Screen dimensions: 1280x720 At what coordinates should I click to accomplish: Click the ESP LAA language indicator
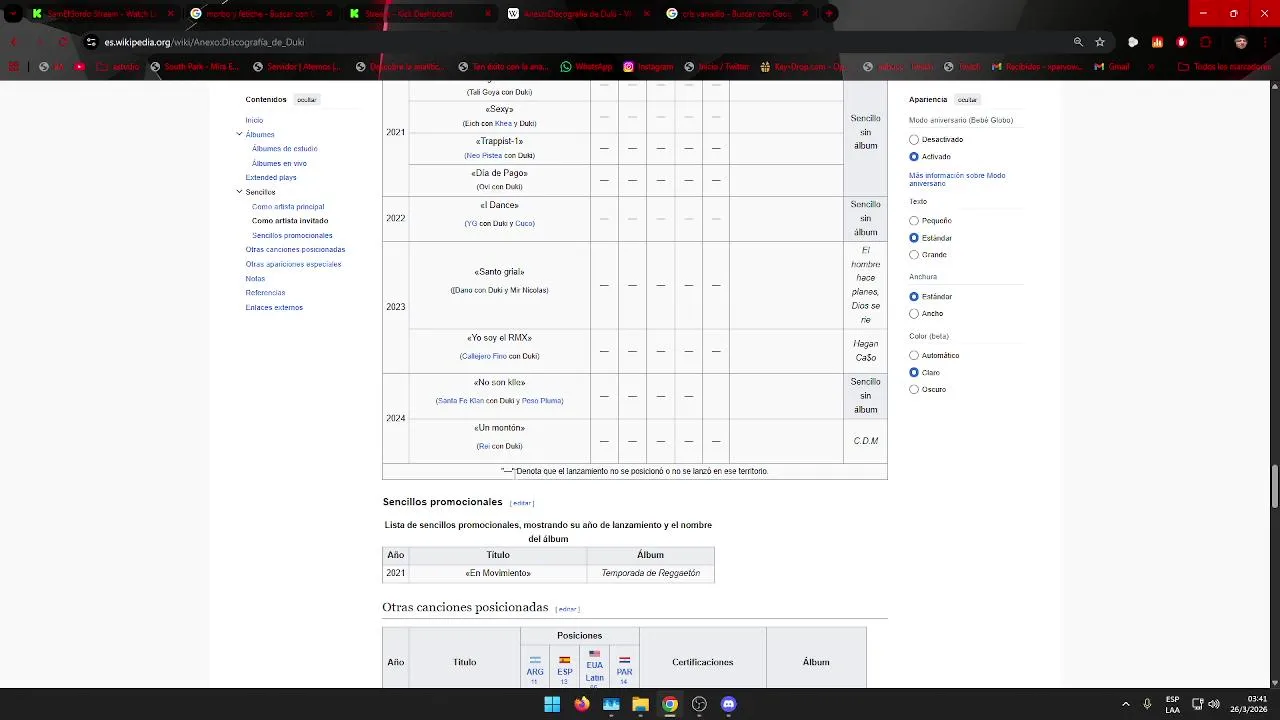coord(1172,704)
